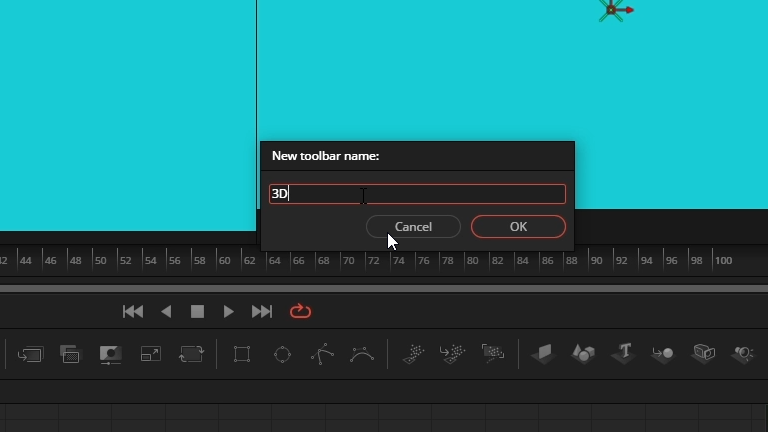The height and width of the screenshot is (432, 768).
Task: Add a Merge 3D node
Action: point(663,354)
